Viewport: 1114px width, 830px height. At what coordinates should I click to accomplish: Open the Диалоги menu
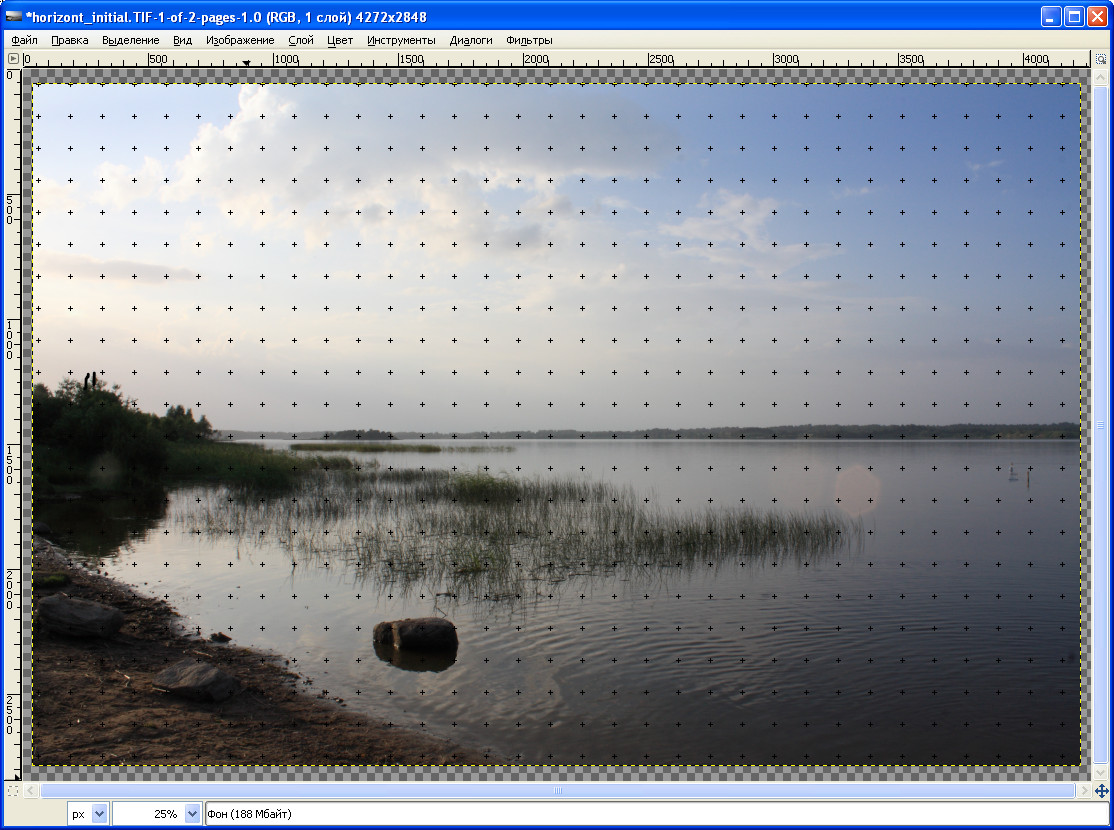(471, 40)
